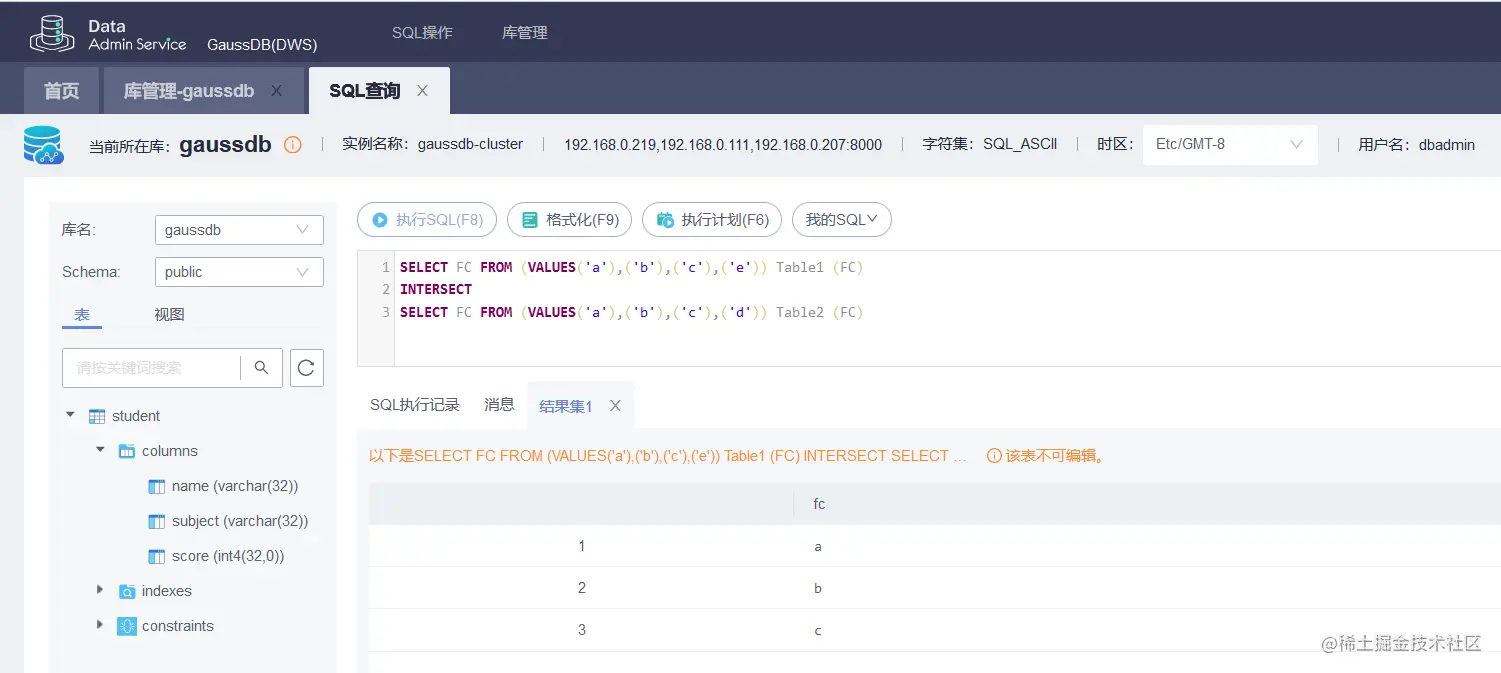Click the GaussDB(DWS) header label
Viewport: 1501px width, 673px height.
262,45
